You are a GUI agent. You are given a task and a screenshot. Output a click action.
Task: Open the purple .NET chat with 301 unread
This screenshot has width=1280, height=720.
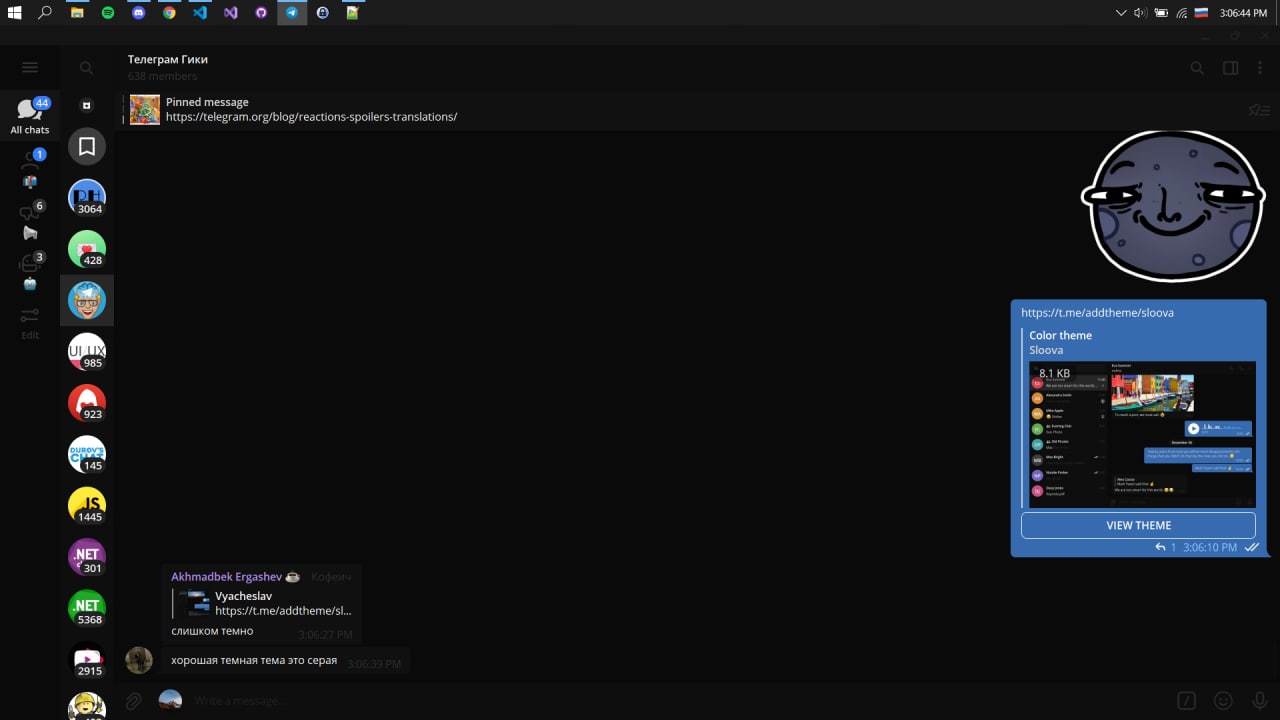point(87,557)
